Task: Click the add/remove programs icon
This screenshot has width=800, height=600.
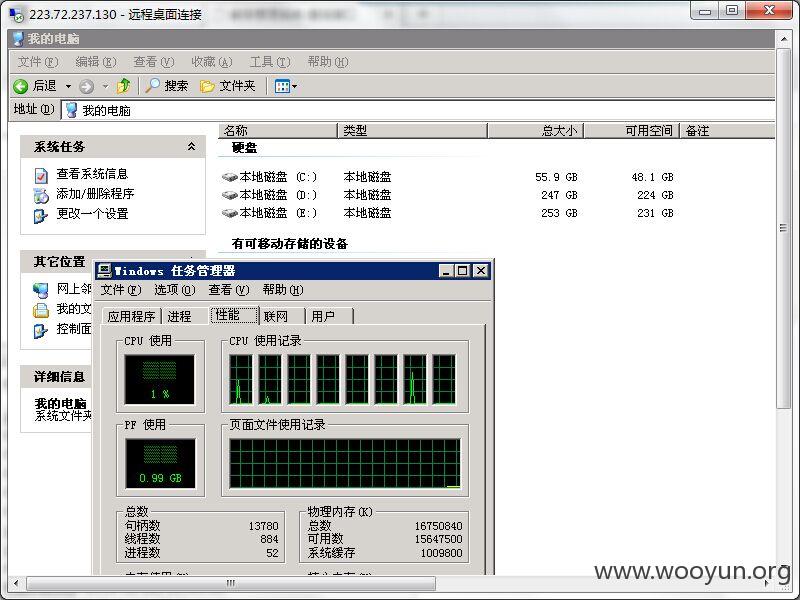Action: click(41, 195)
